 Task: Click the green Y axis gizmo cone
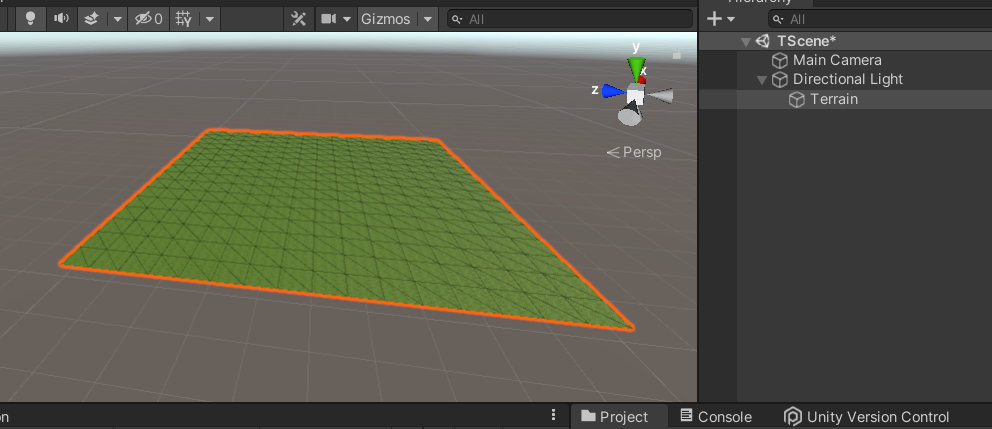point(636,68)
